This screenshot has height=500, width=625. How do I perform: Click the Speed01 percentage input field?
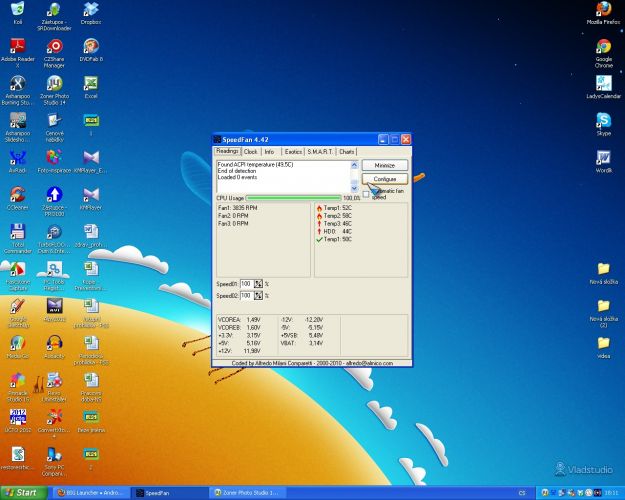(246, 284)
